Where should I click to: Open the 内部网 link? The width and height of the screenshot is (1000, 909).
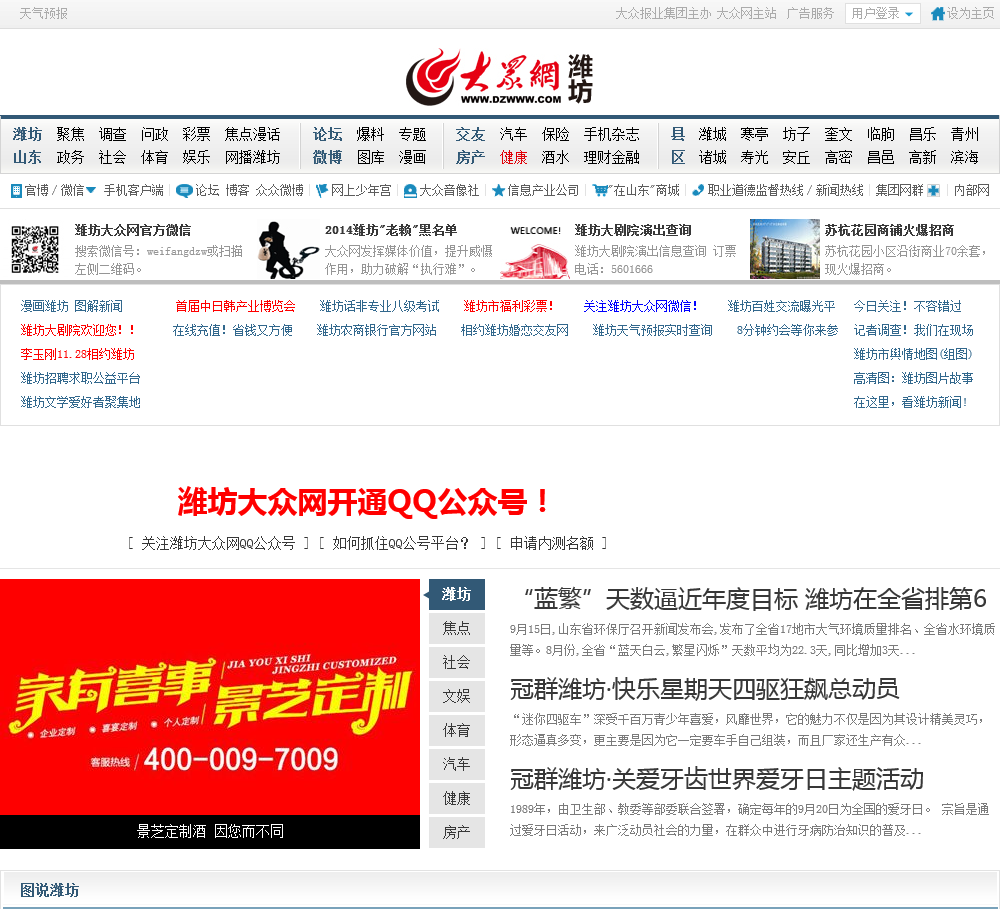(x=971, y=190)
